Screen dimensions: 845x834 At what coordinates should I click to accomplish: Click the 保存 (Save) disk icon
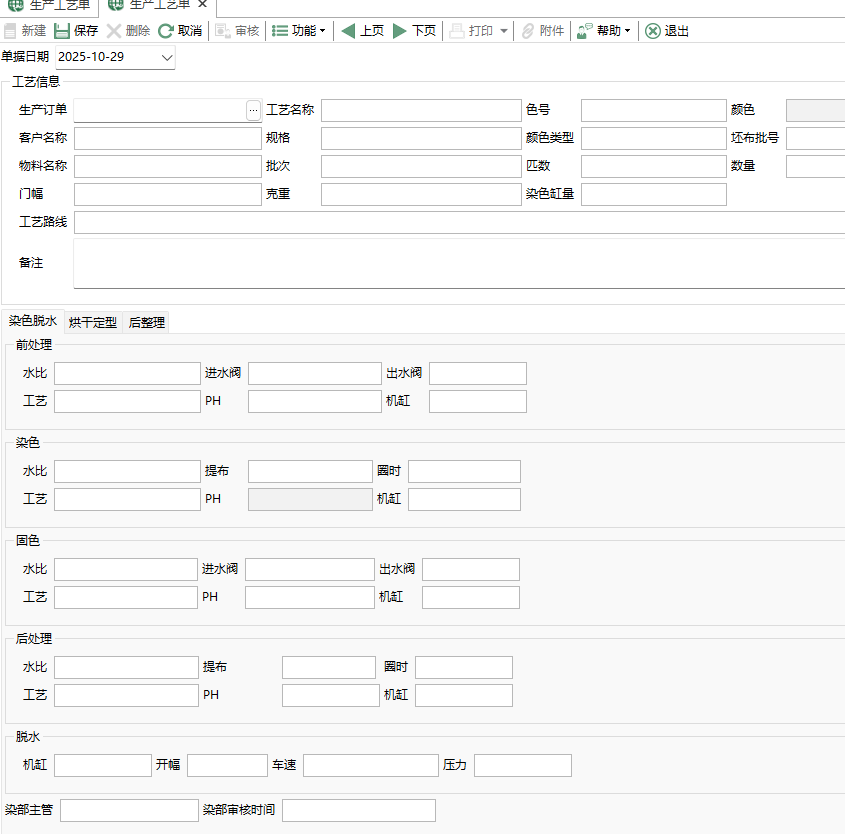(x=62, y=31)
